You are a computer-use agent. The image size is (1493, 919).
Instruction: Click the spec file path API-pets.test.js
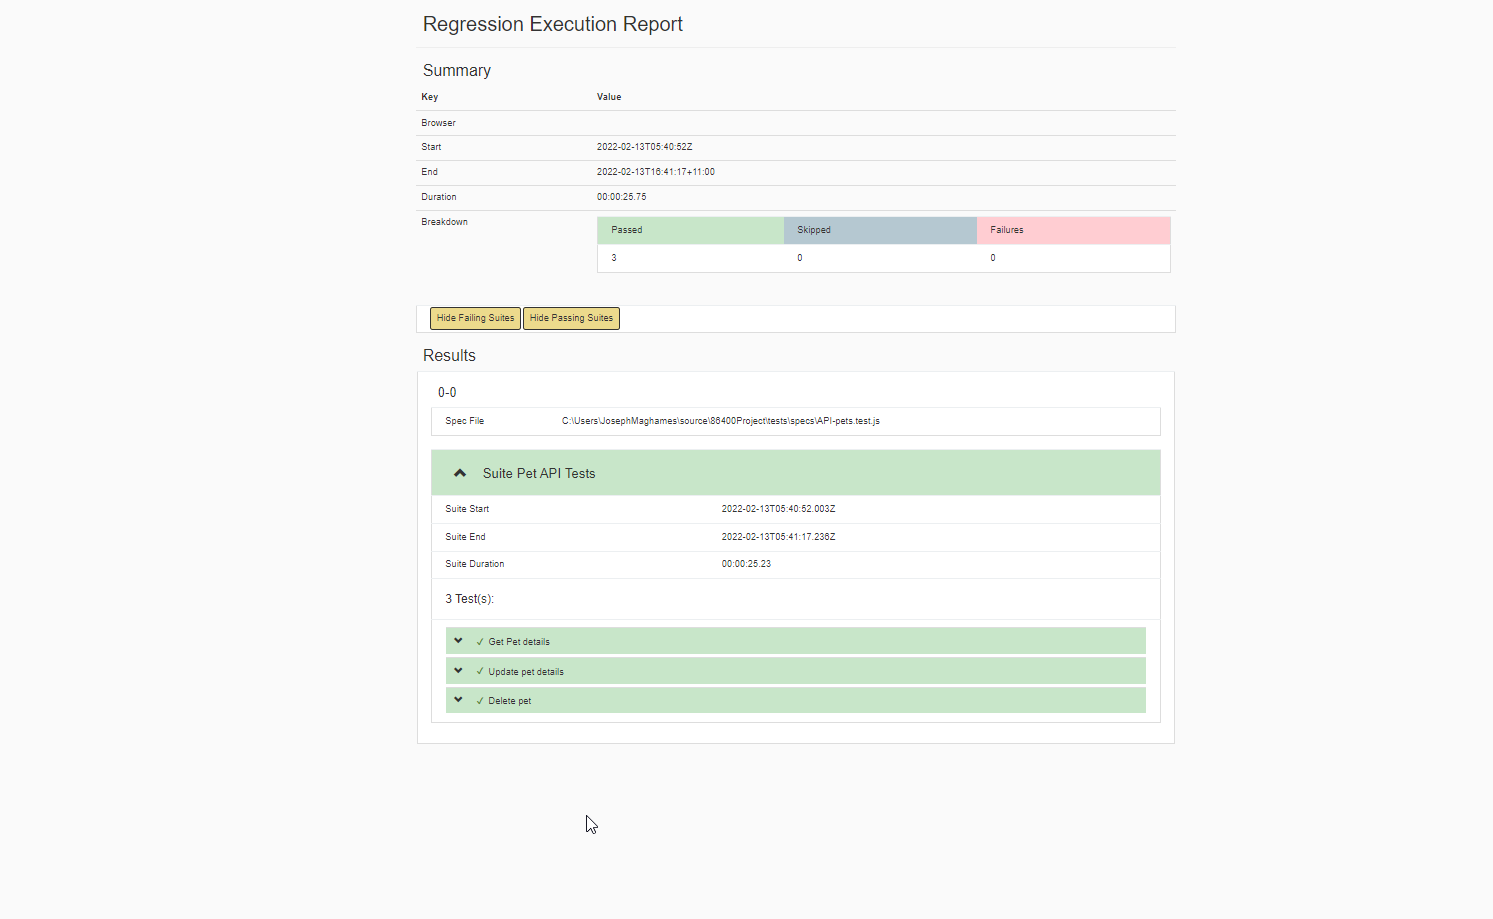[x=721, y=421]
